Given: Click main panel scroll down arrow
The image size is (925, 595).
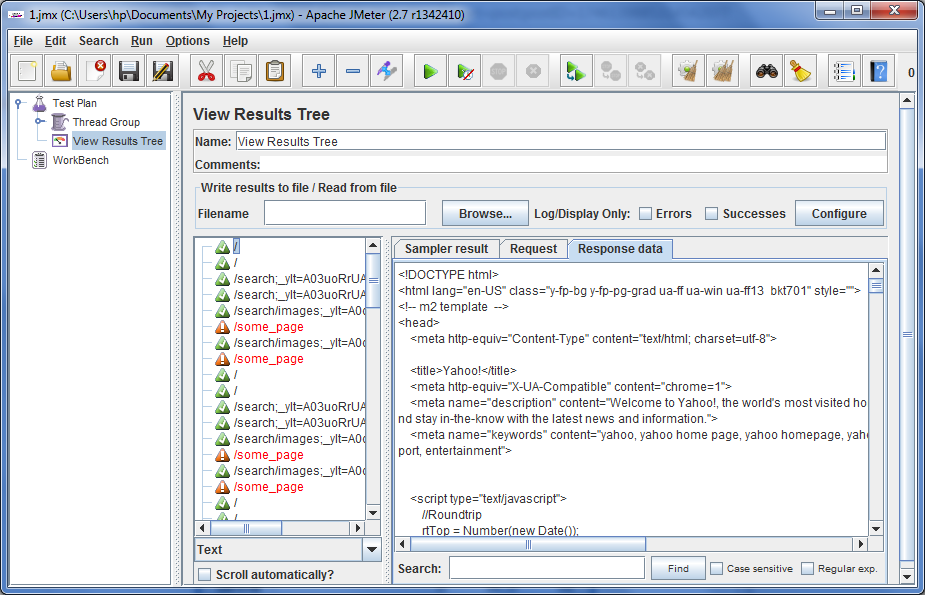Looking at the screenshot, I should (x=907, y=576).
